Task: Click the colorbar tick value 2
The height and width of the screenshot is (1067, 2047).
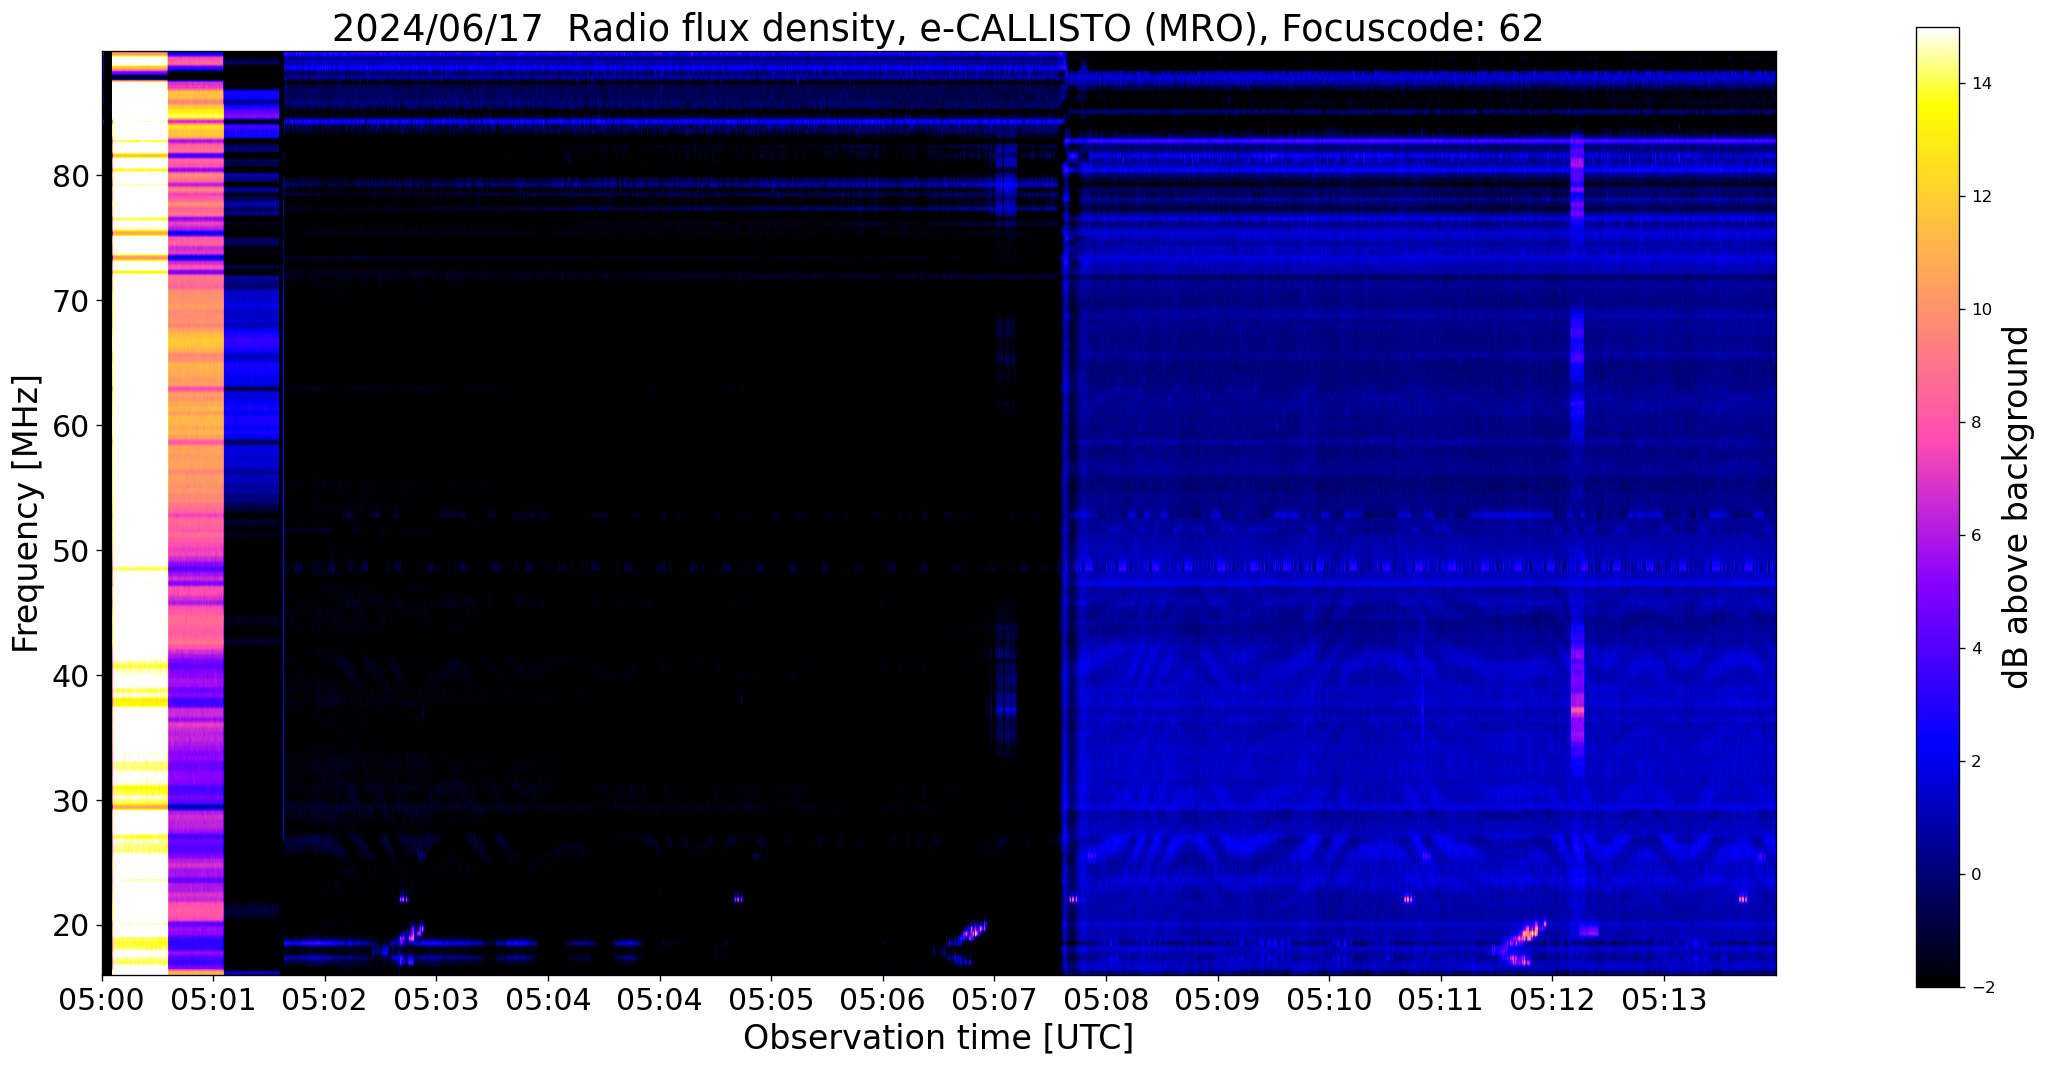Action: click(x=1976, y=762)
